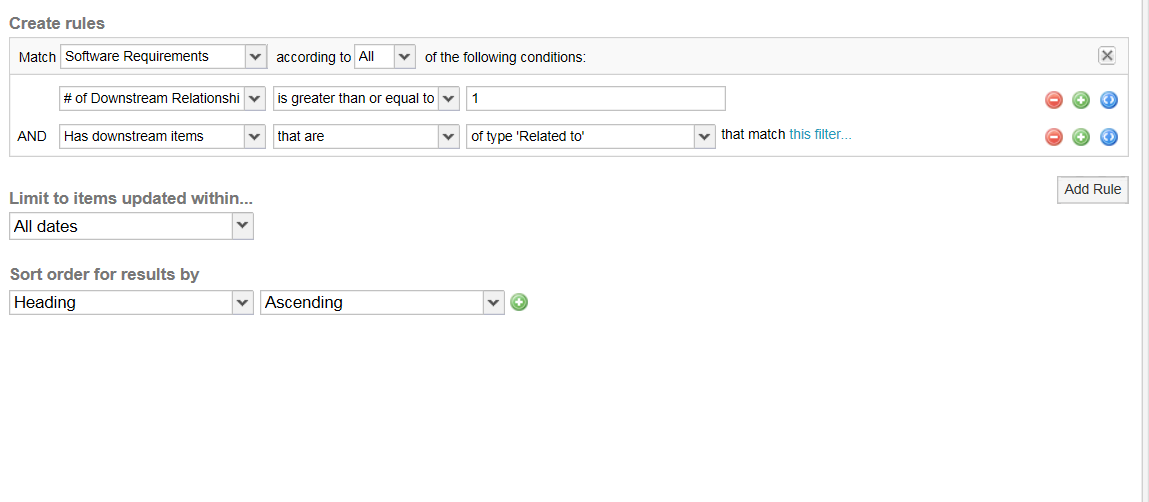Expand the '# of Downstream Relationships' field dropdown
The height and width of the screenshot is (502, 1149).
tap(162, 98)
